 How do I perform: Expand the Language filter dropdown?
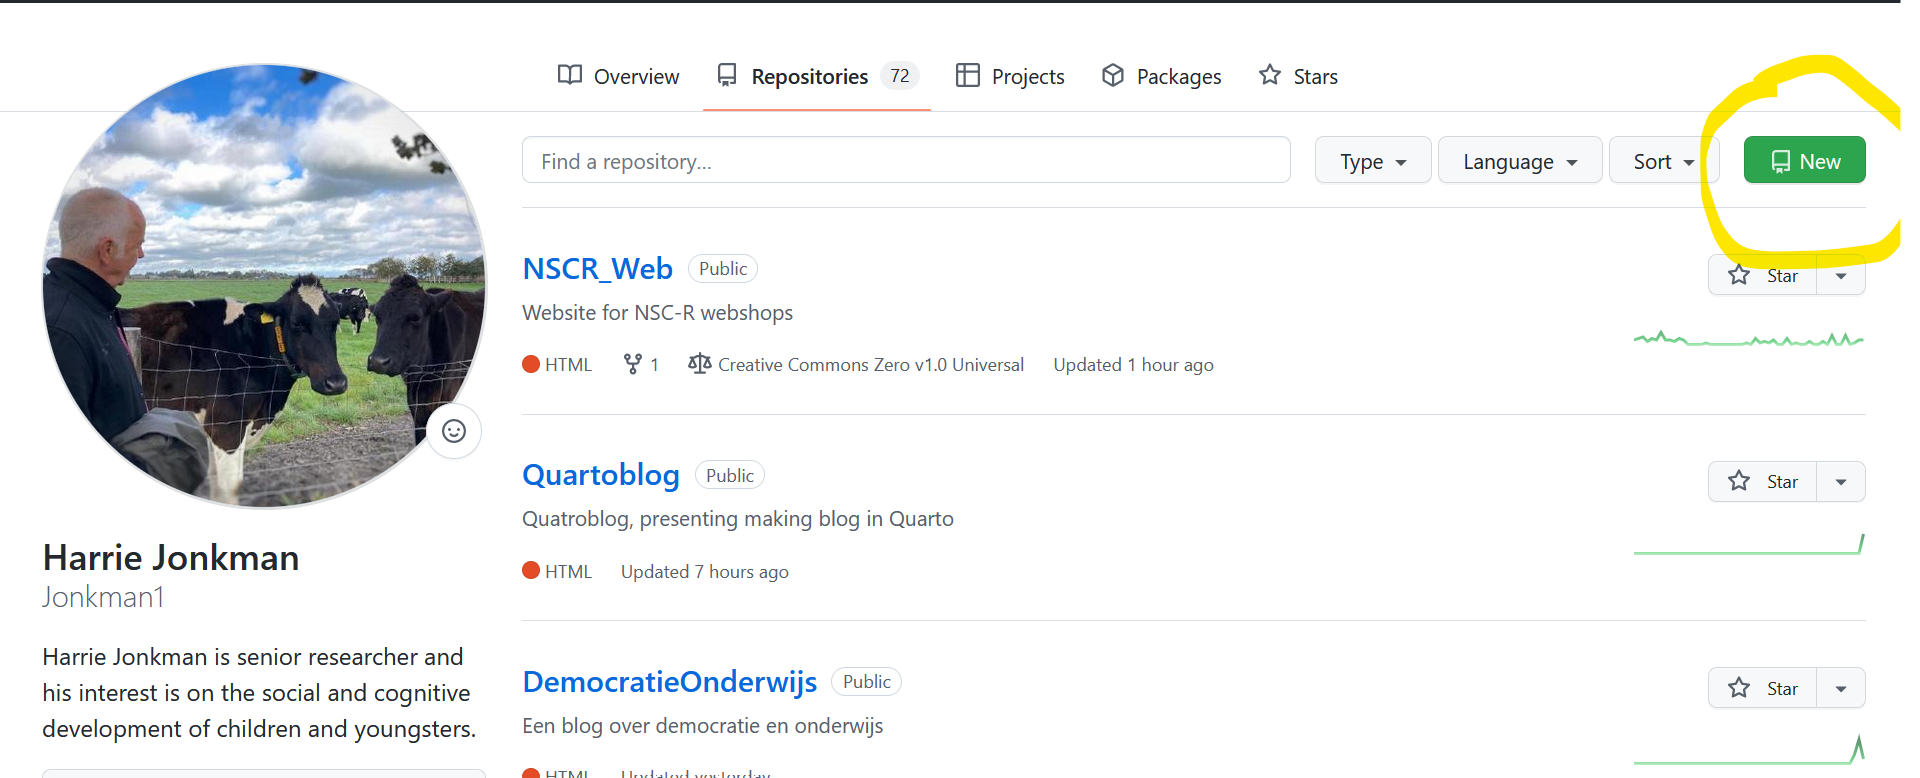1519,161
